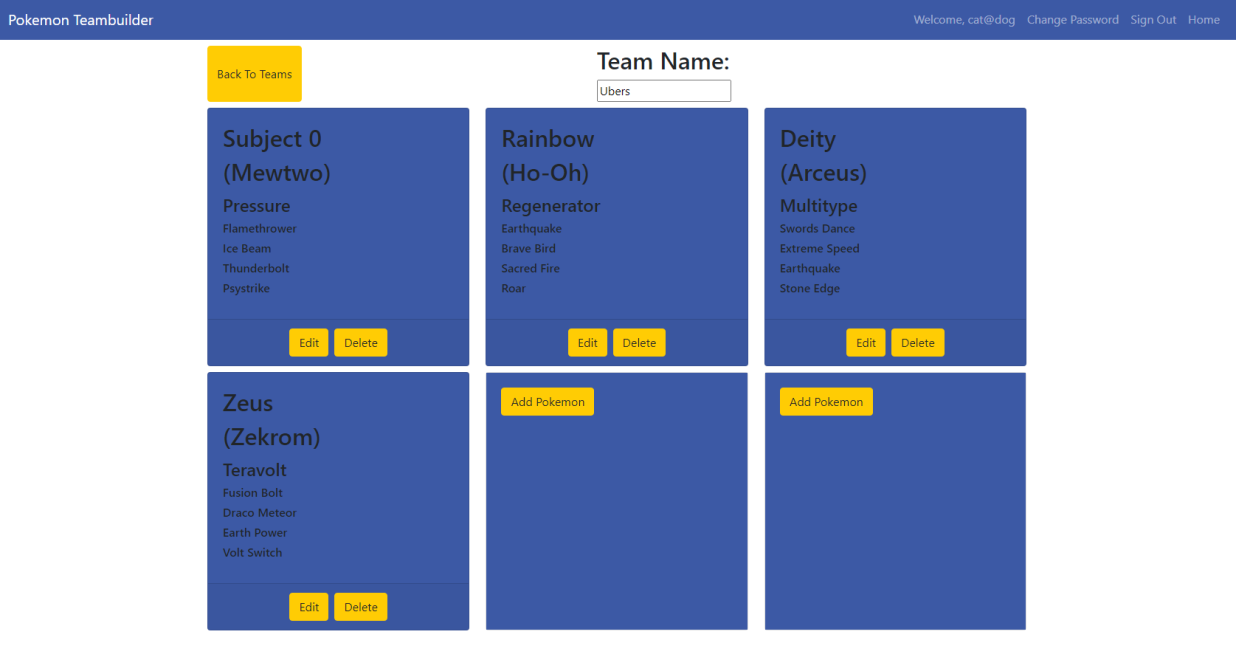The image size is (1236, 657).
Task: Edit the Deity (Arceus) entry
Action: [x=865, y=342]
